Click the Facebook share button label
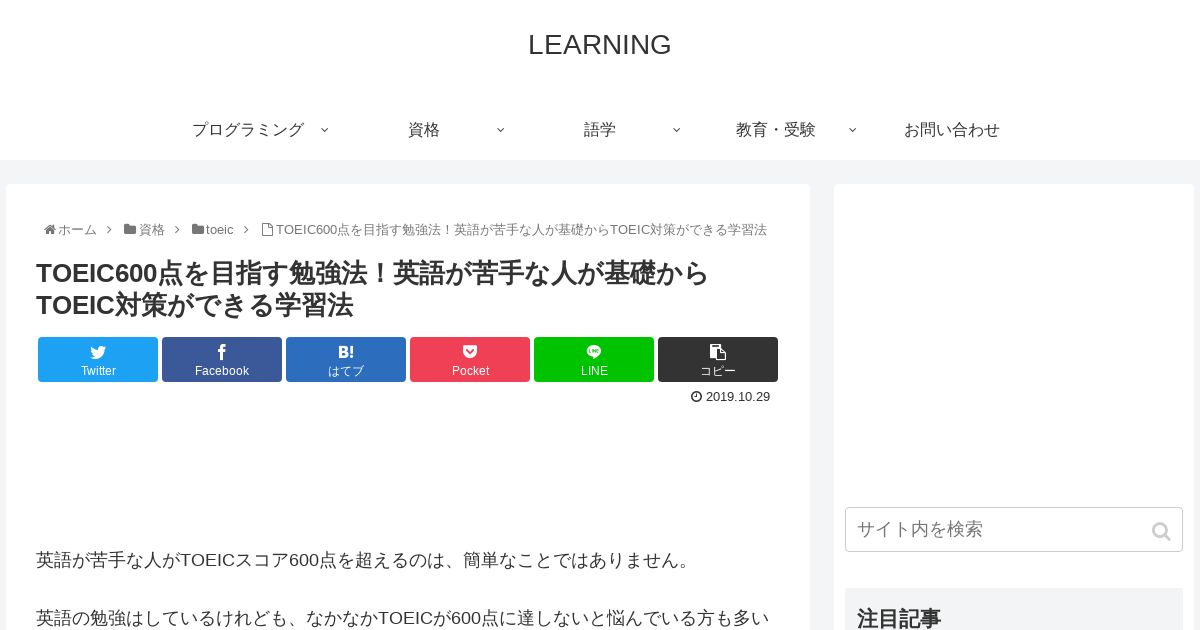 (222, 371)
